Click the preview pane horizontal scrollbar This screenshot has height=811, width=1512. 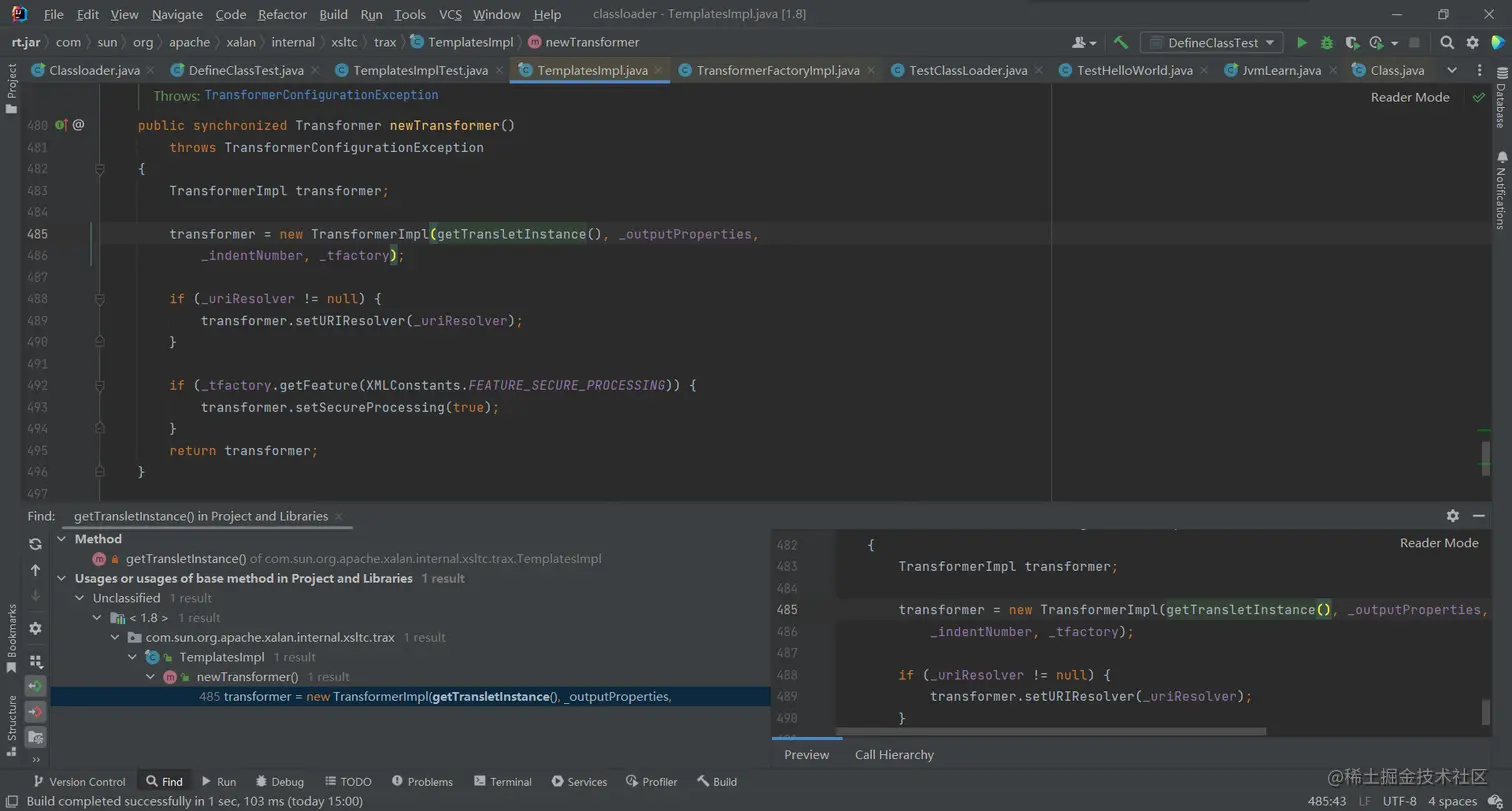coord(1051,731)
